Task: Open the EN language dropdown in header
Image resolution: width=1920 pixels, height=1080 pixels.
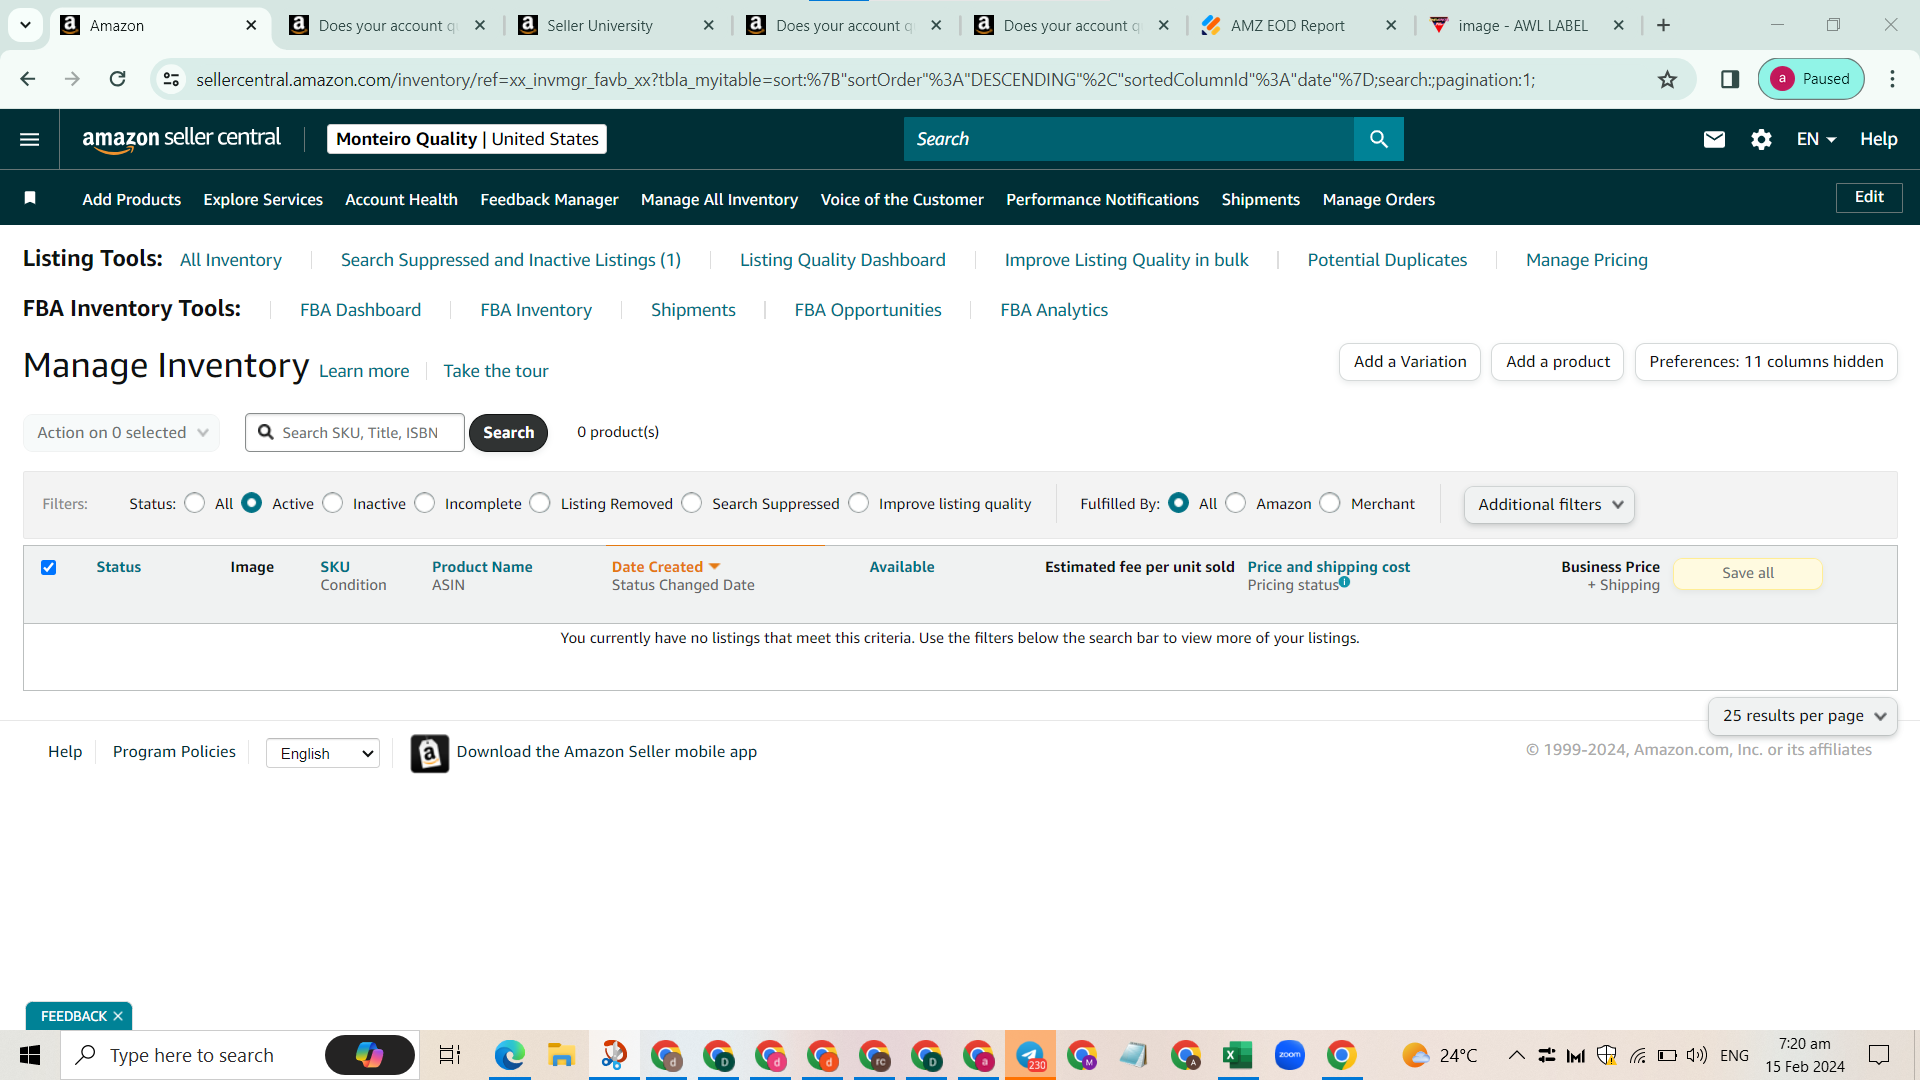Action: coord(1816,139)
